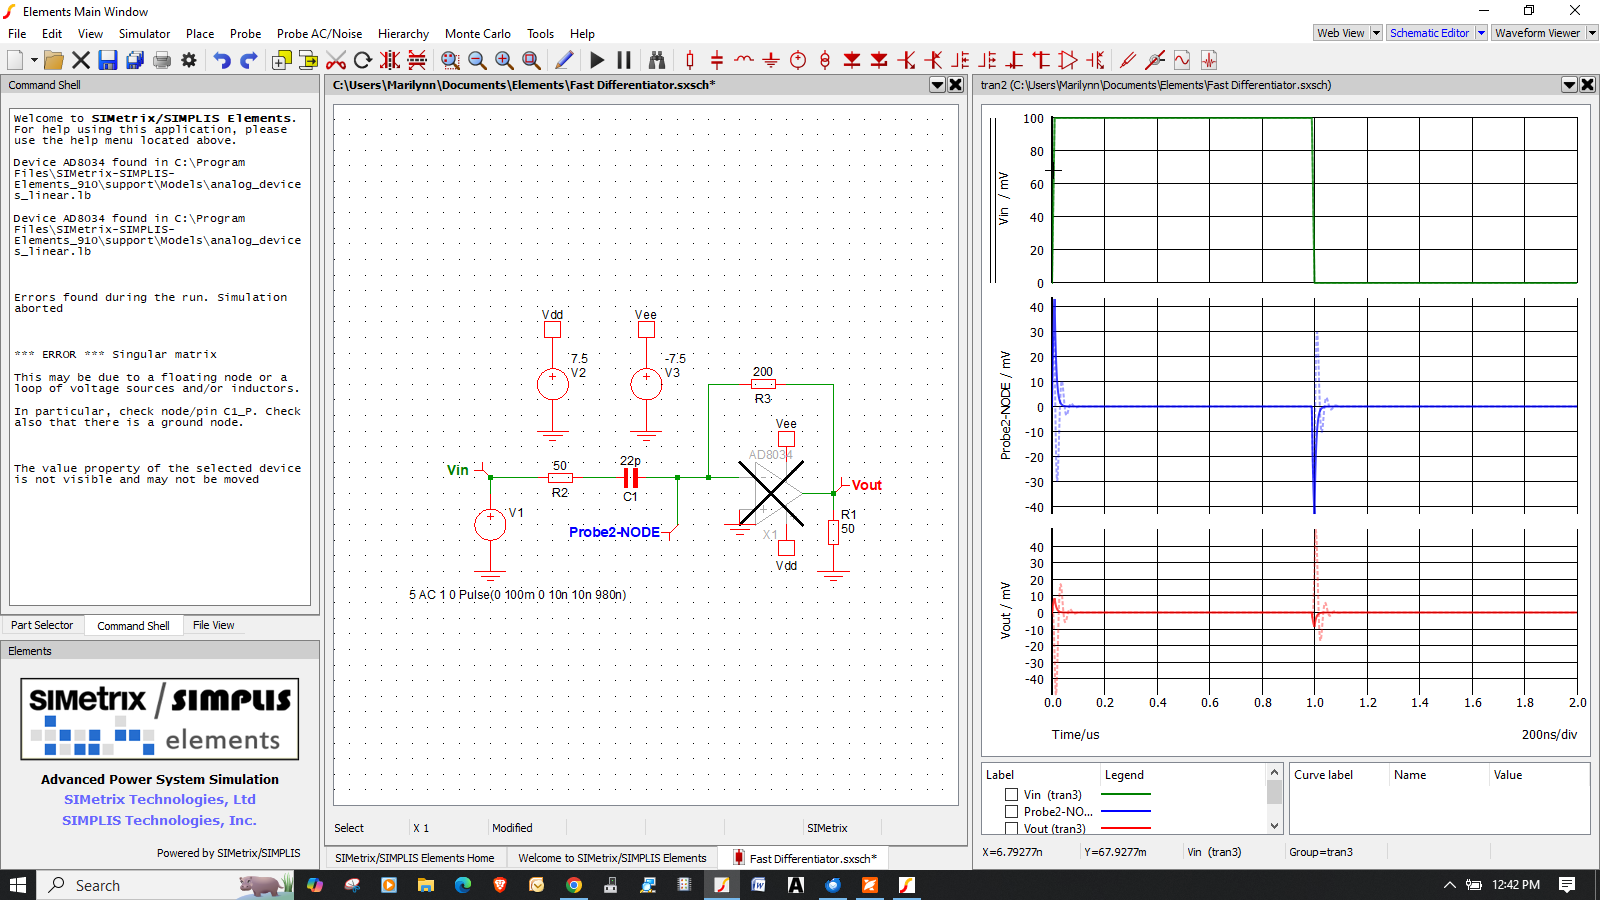Screen dimensions: 1600x900
Task: Open the Welcome to SIMetrix/SIMPLIS Elements tab
Action: (x=612, y=858)
